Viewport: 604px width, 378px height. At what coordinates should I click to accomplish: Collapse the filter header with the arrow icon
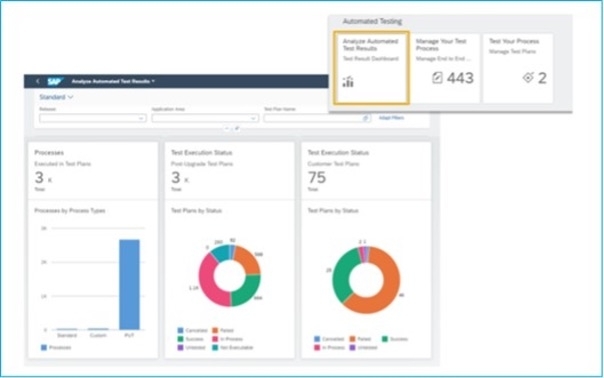(227, 129)
